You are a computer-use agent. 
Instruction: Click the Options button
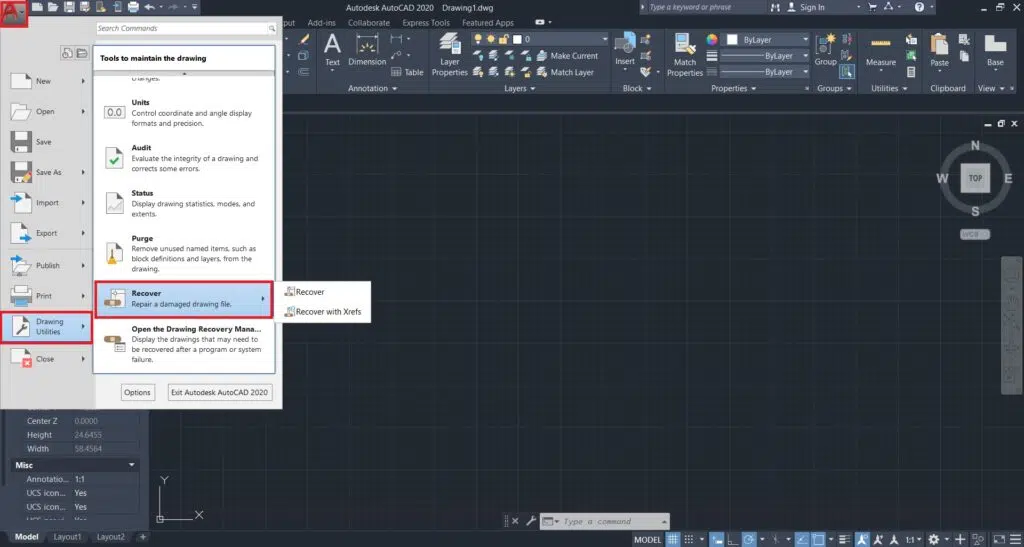pyautogui.click(x=137, y=392)
